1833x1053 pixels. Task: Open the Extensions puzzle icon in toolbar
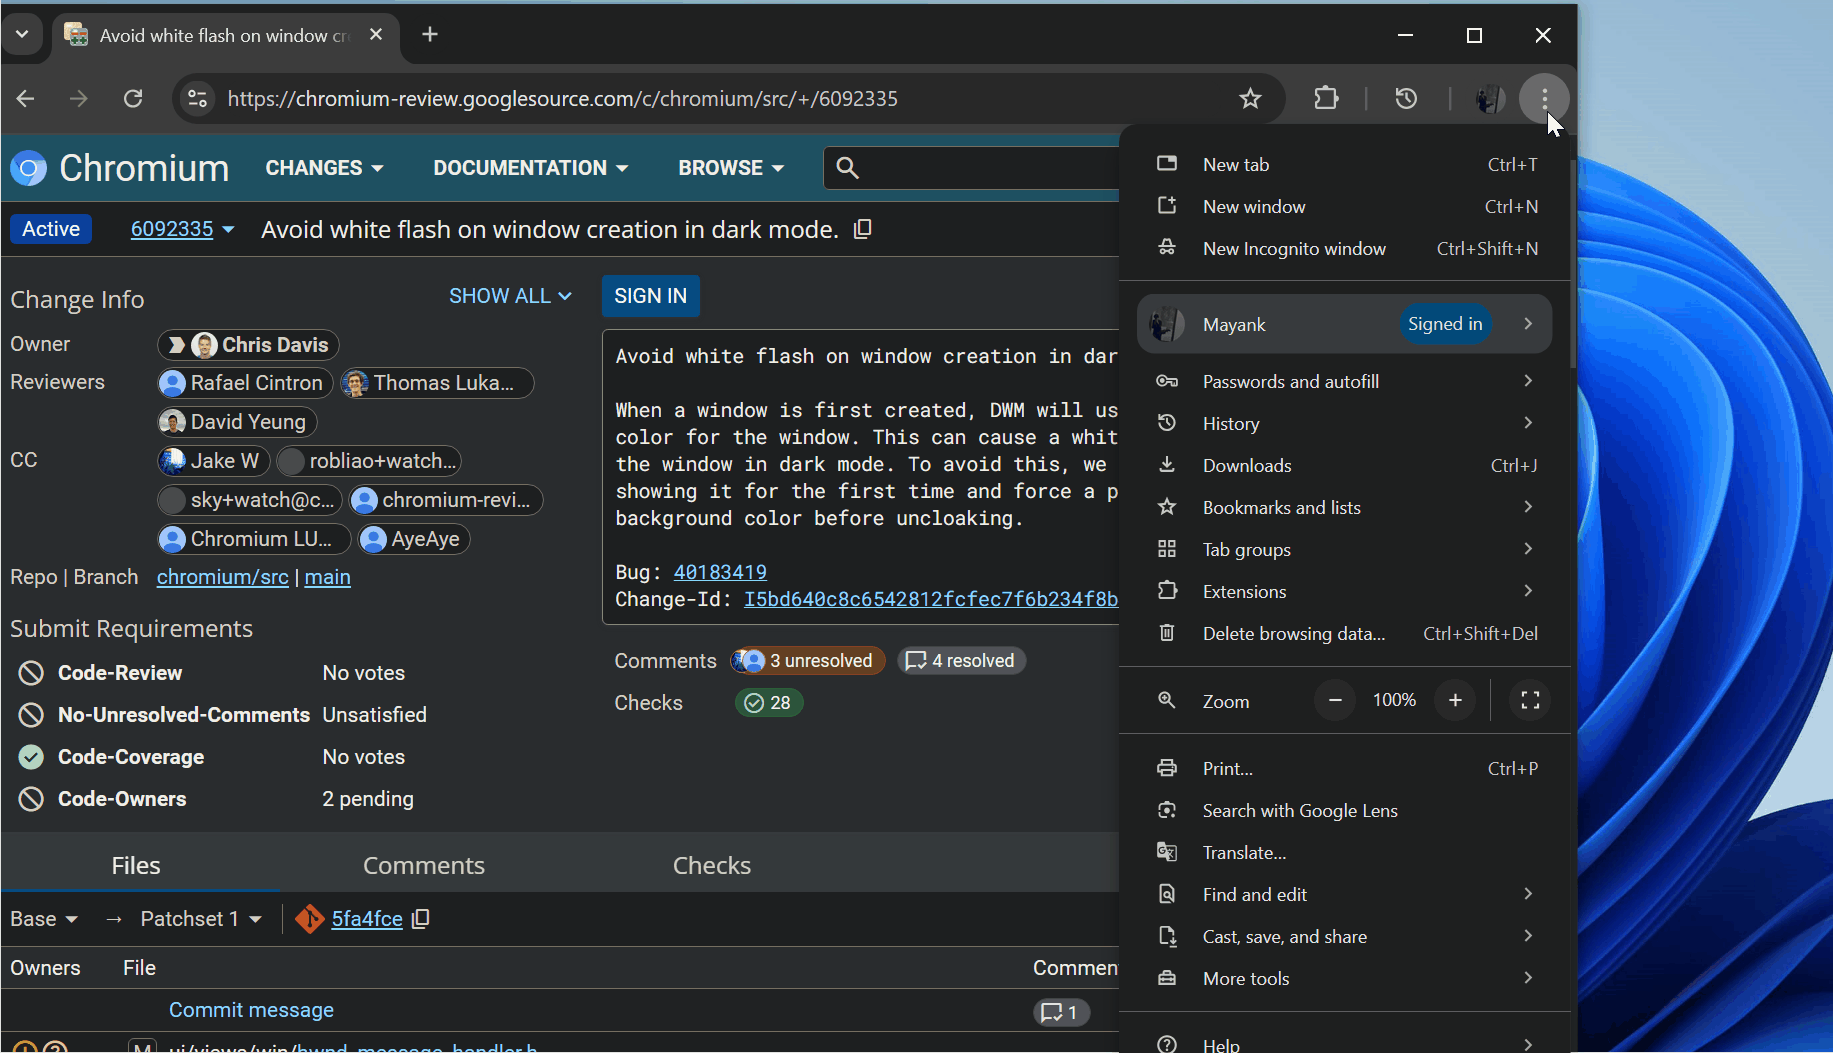tap(1326, 98)
